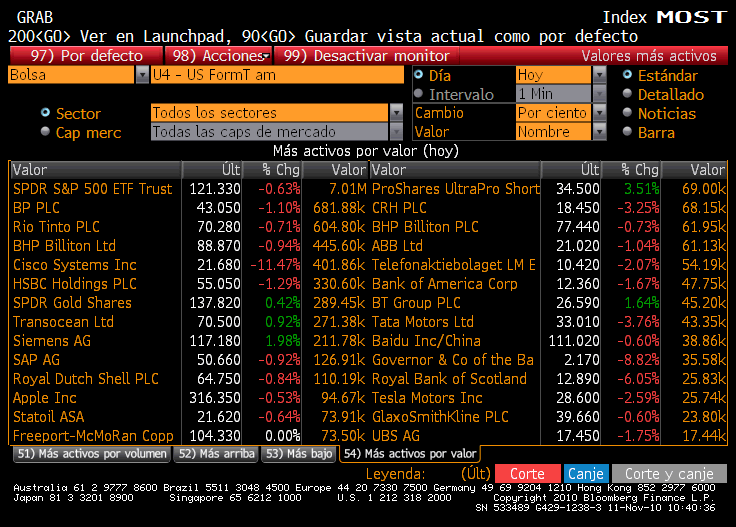Click Tesla Motors Inc
Image resolution: width=736 pixels, height=527 pixels.
[x=427, y=398]
